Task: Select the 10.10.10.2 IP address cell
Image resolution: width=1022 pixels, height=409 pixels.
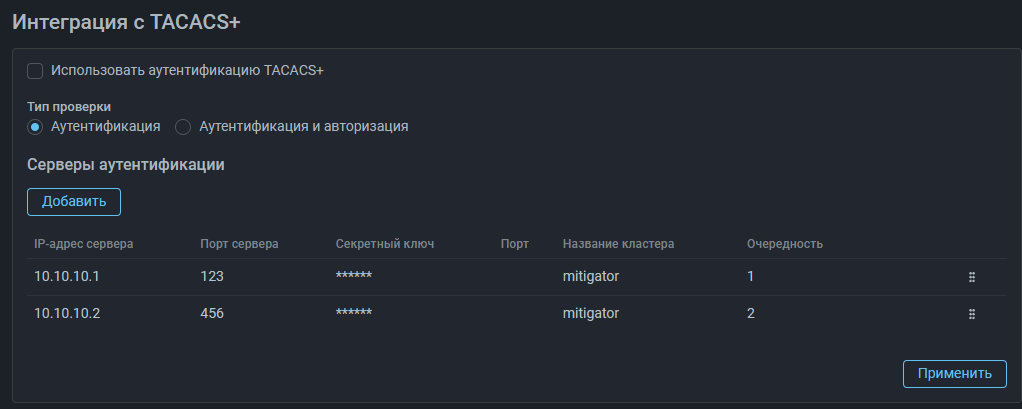Action: (67, 313)
